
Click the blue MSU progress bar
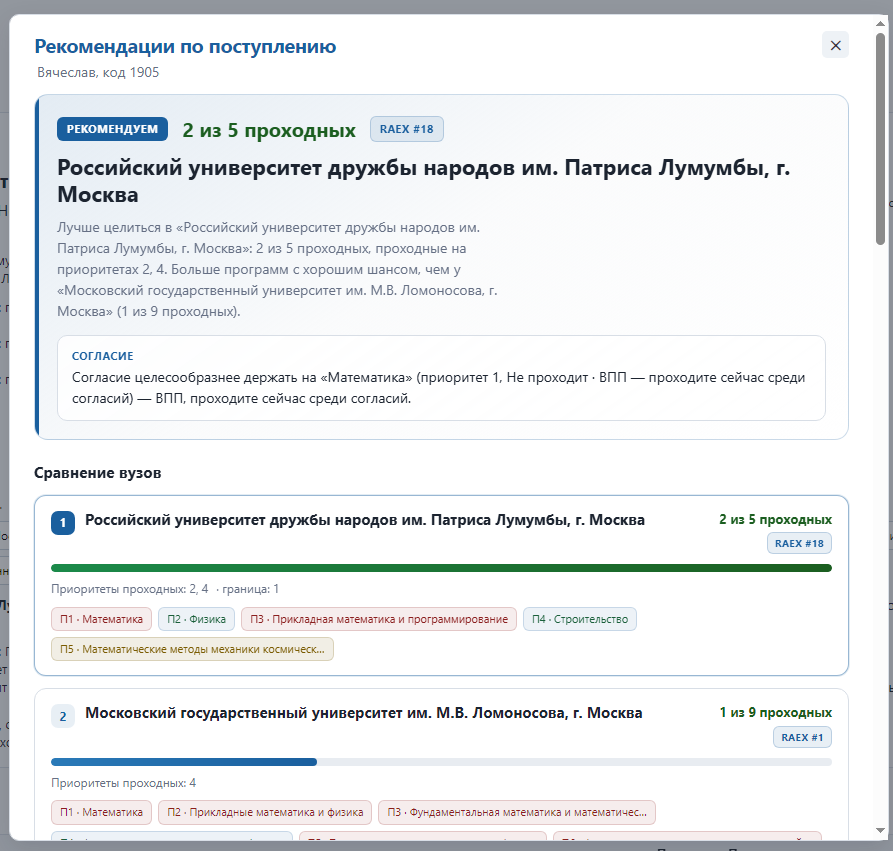184,762
